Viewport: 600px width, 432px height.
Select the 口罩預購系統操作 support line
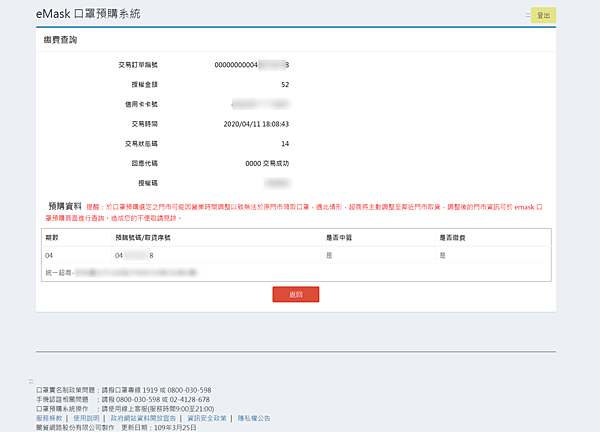(125, 409)
